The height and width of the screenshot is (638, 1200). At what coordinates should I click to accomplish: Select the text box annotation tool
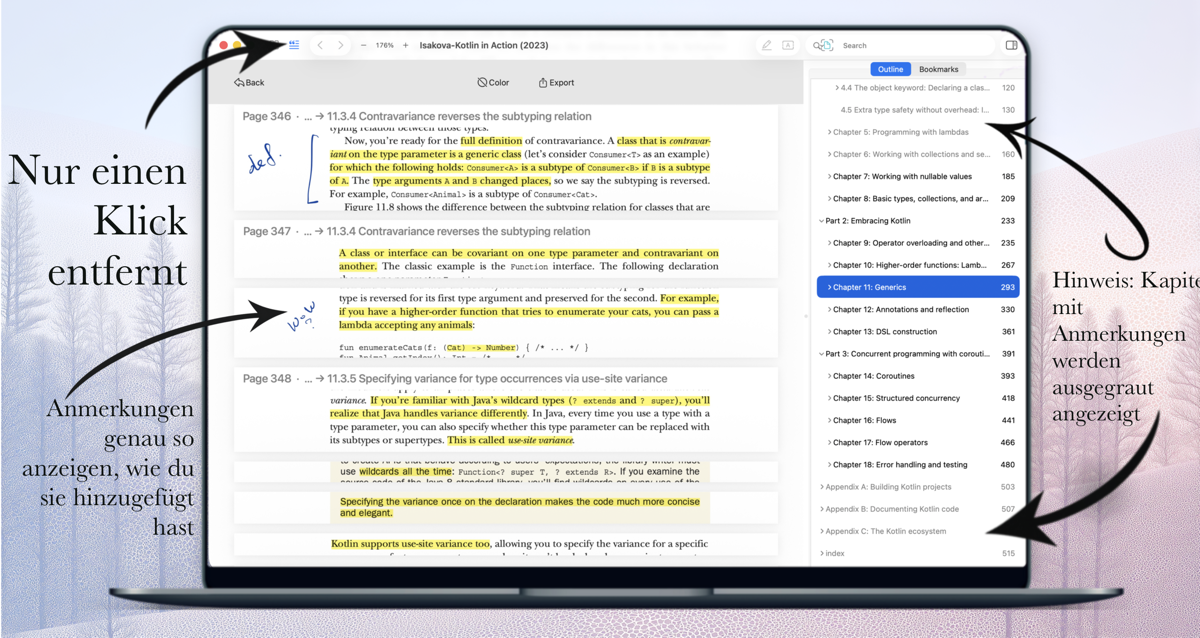tap(788, 45)
